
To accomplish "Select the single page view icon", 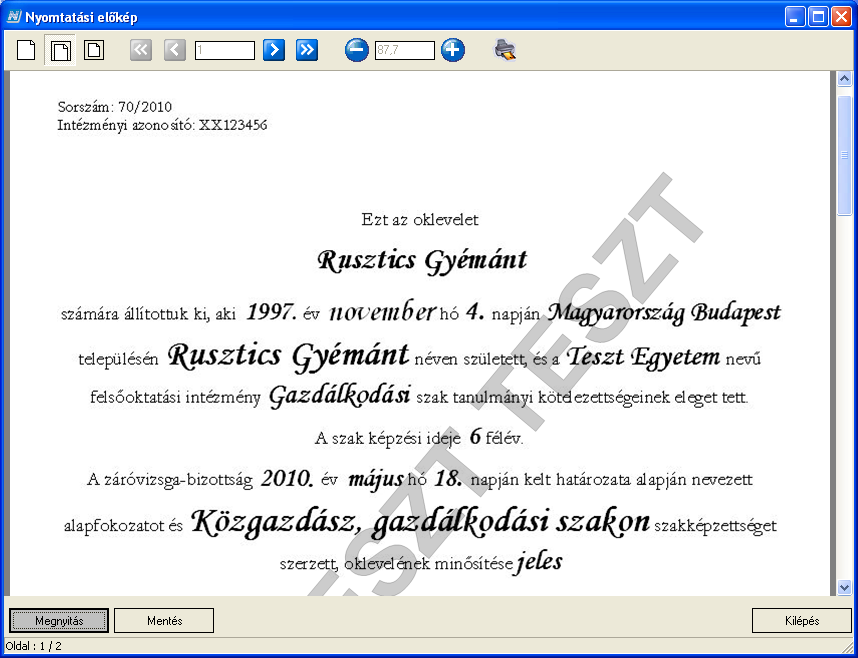I will point(26,50).
